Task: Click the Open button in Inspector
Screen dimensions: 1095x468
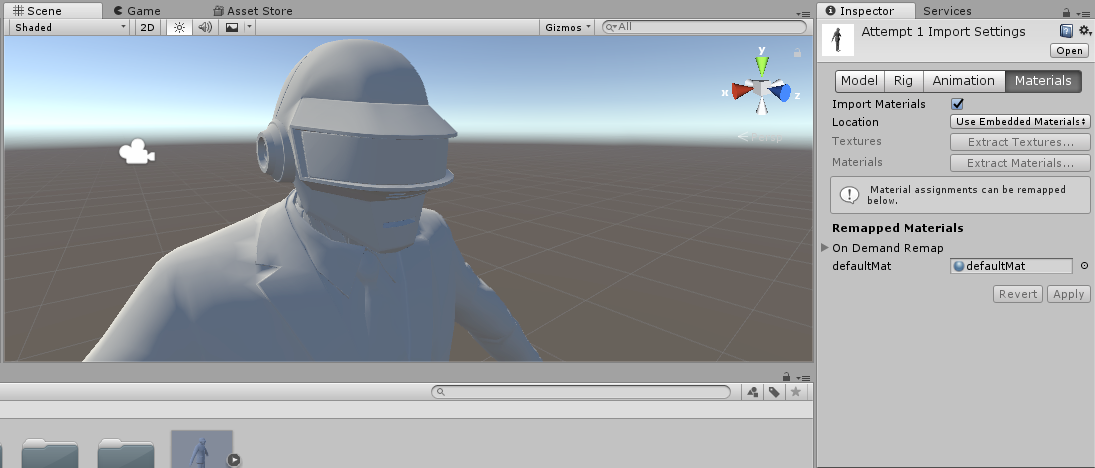Action: [1069, 50]
